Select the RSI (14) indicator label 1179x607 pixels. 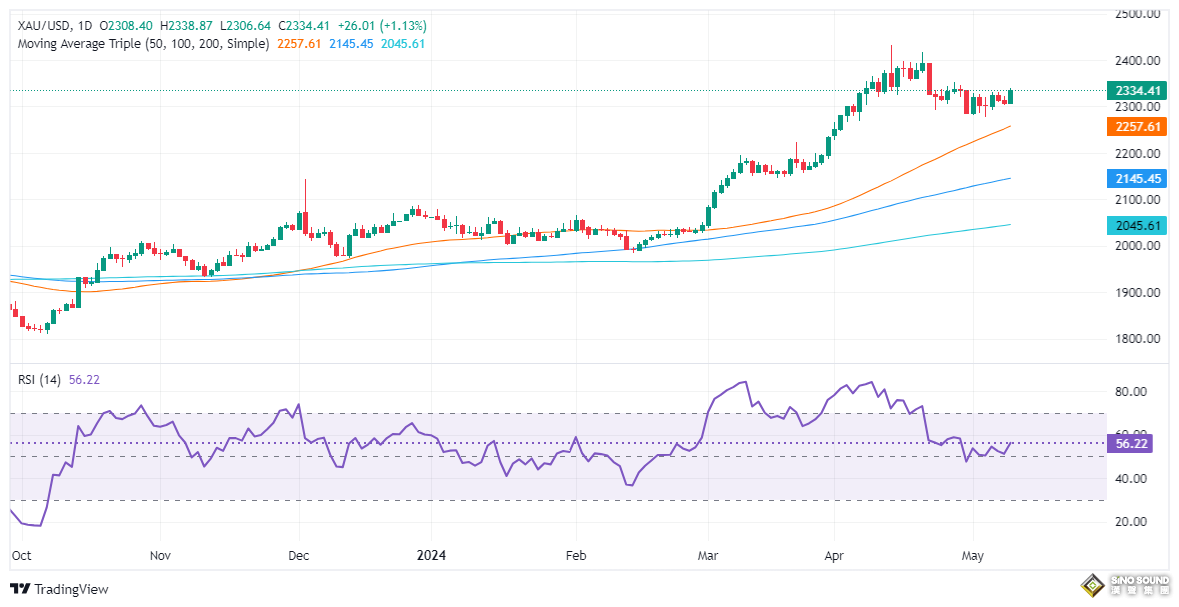pos(40,379)
